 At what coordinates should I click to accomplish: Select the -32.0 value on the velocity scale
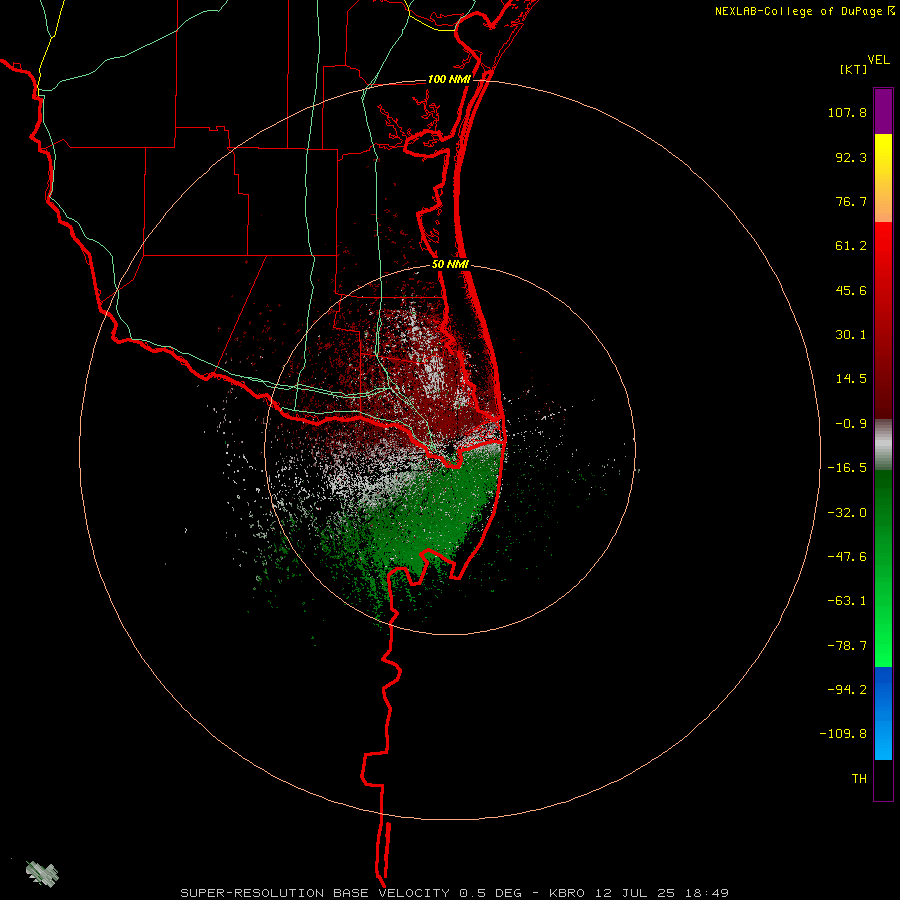coord(847,513)
